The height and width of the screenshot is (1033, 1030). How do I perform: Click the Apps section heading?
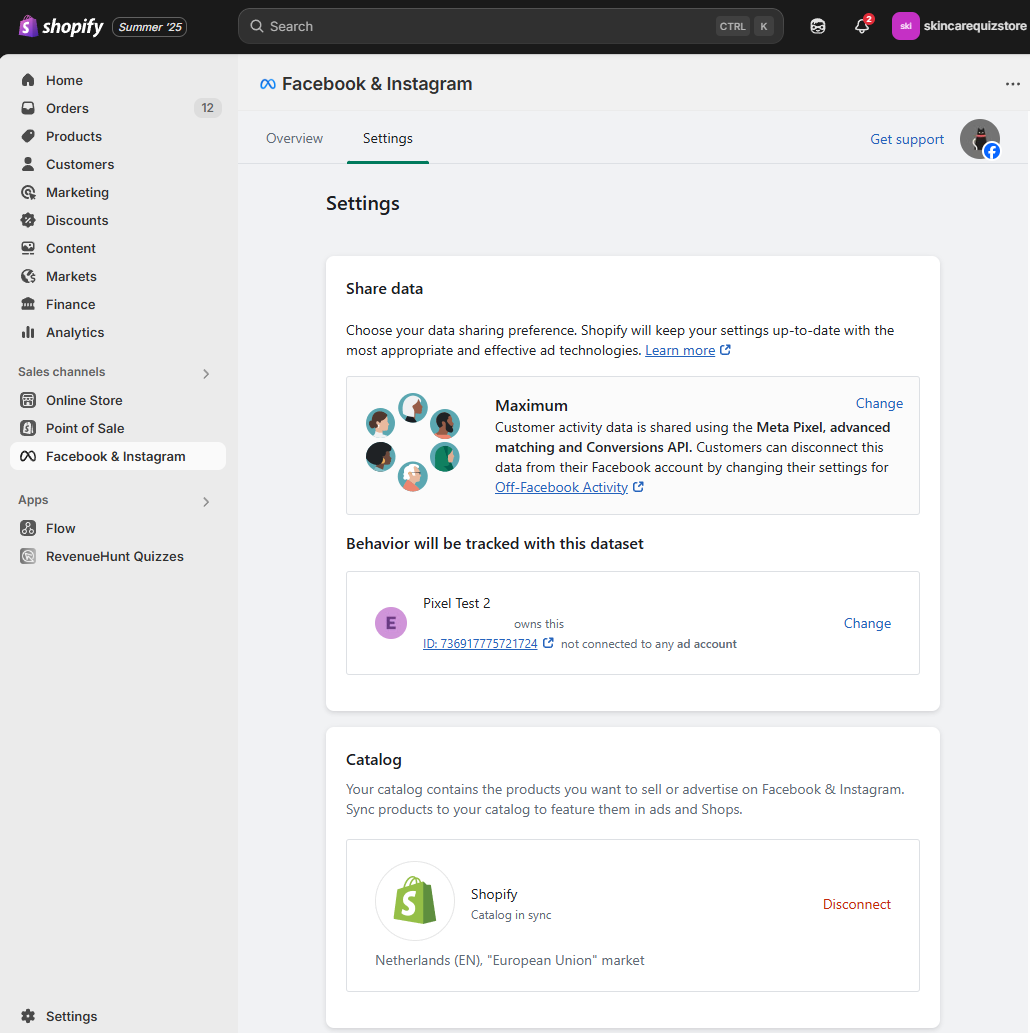pos(33,500)
